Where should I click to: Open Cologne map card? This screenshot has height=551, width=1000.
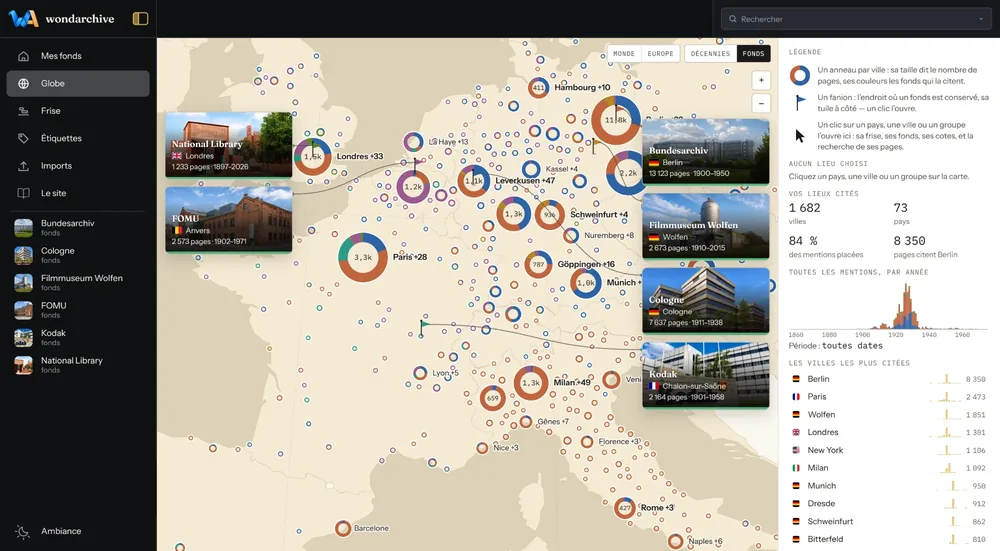point(705,301)
